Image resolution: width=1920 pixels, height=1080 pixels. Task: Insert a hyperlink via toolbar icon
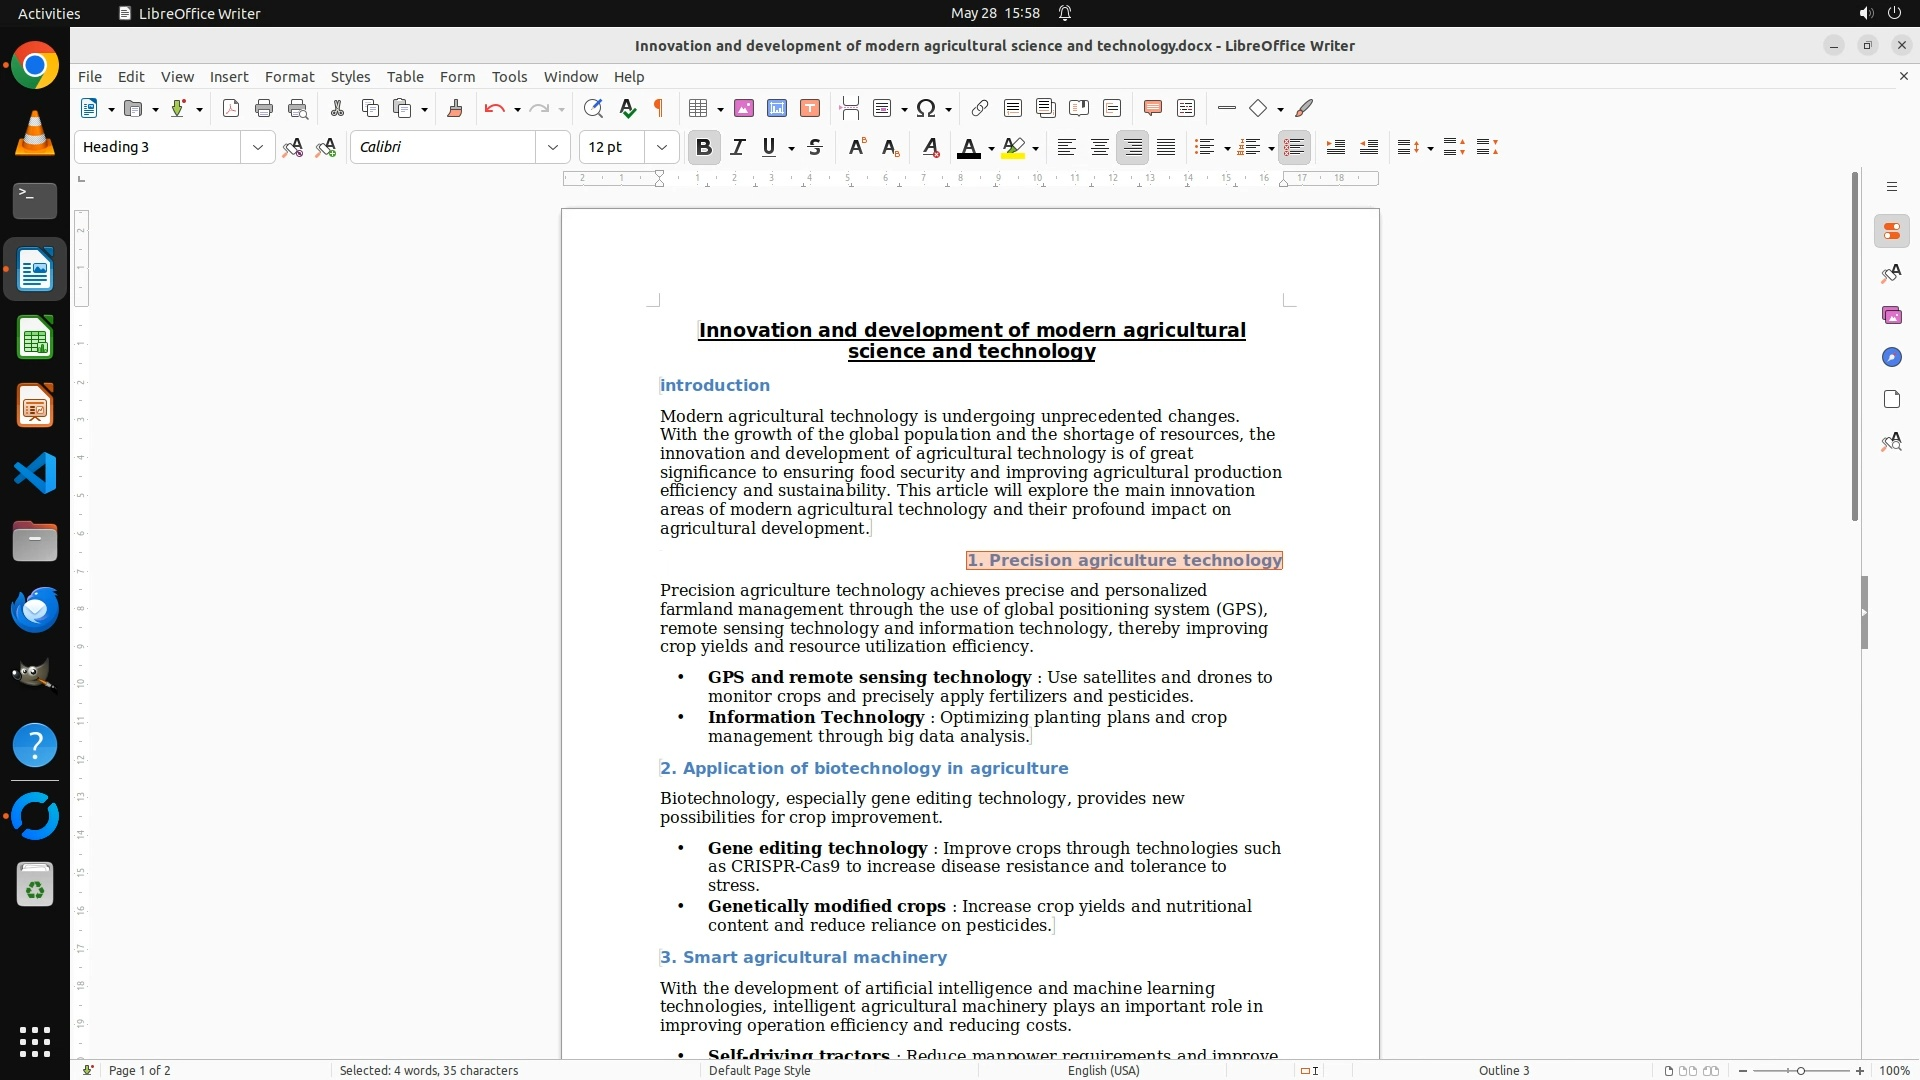(x=980, y=108)
